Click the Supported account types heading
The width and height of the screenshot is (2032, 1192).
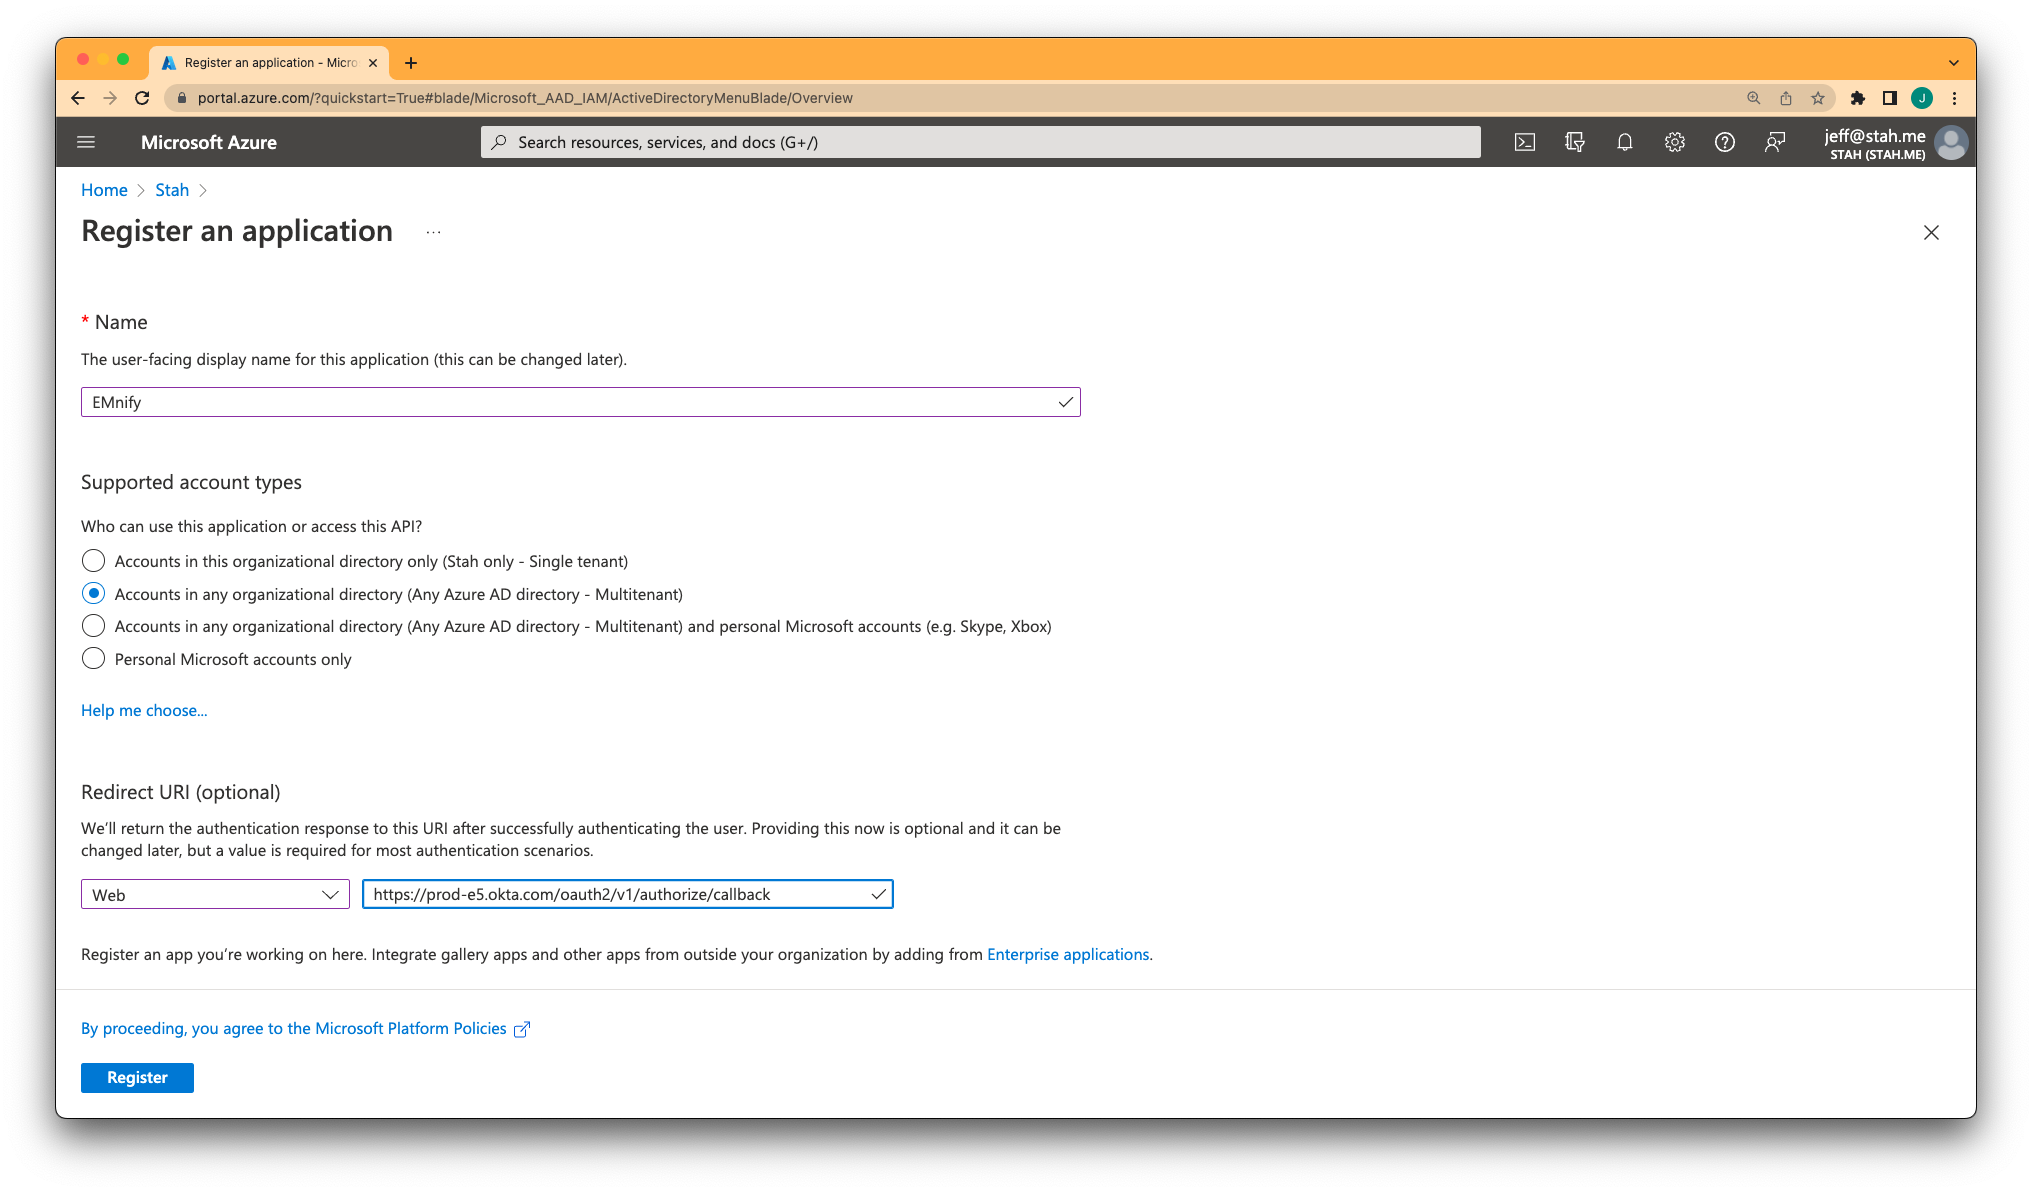(x=191, y=482)
